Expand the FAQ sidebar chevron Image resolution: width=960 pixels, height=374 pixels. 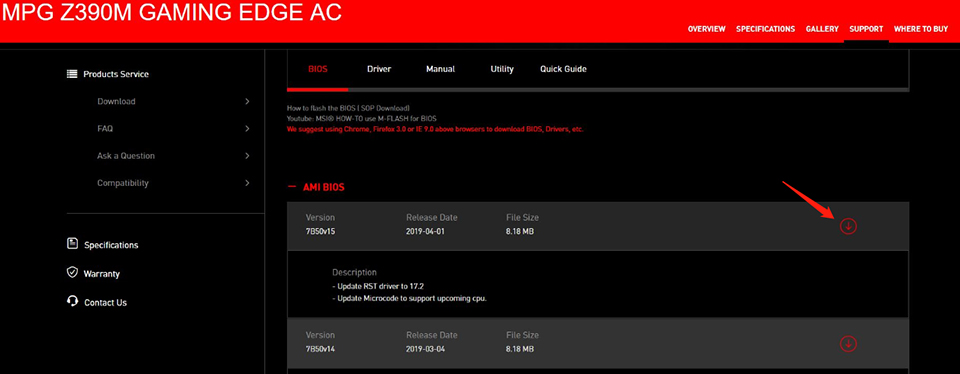[247, 129]
